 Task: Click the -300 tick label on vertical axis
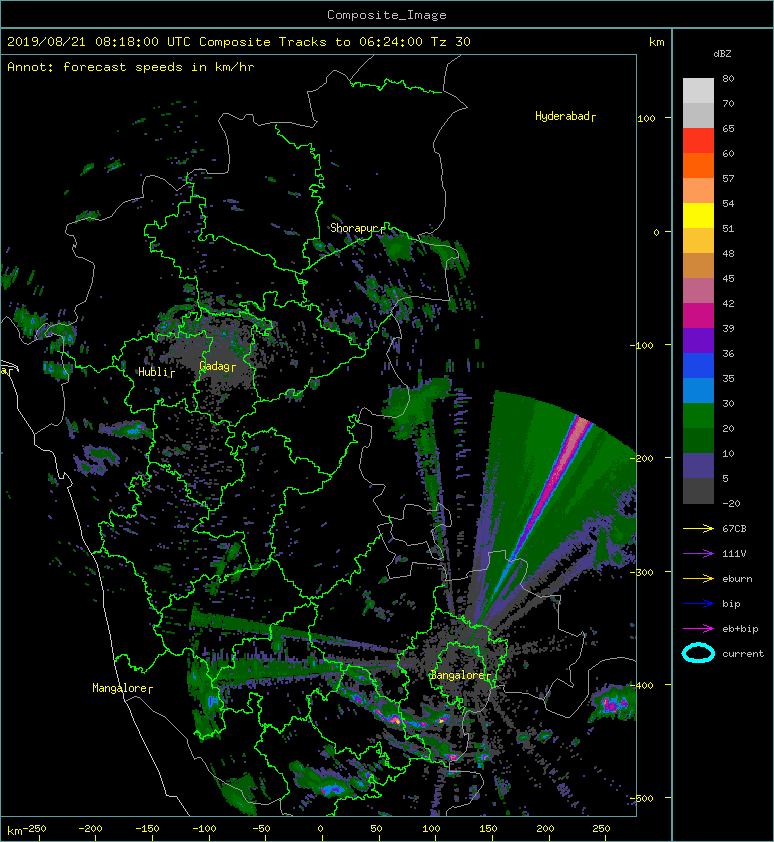tap(642, 572)
